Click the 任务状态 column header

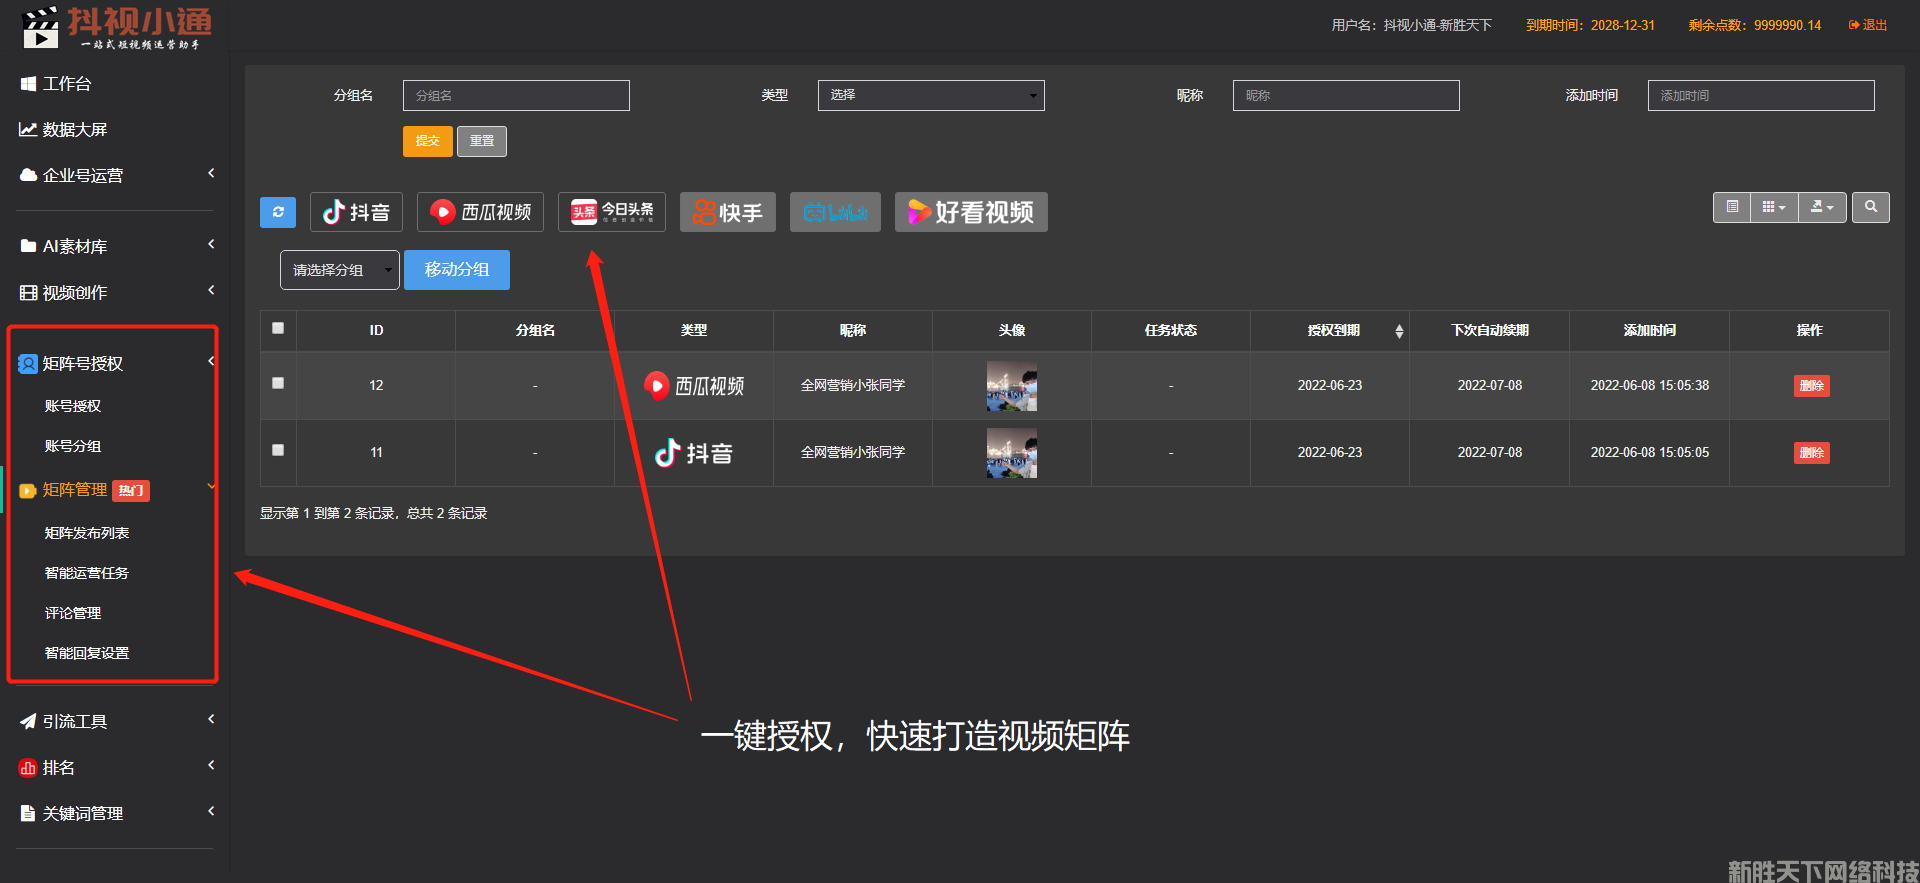1171,331
